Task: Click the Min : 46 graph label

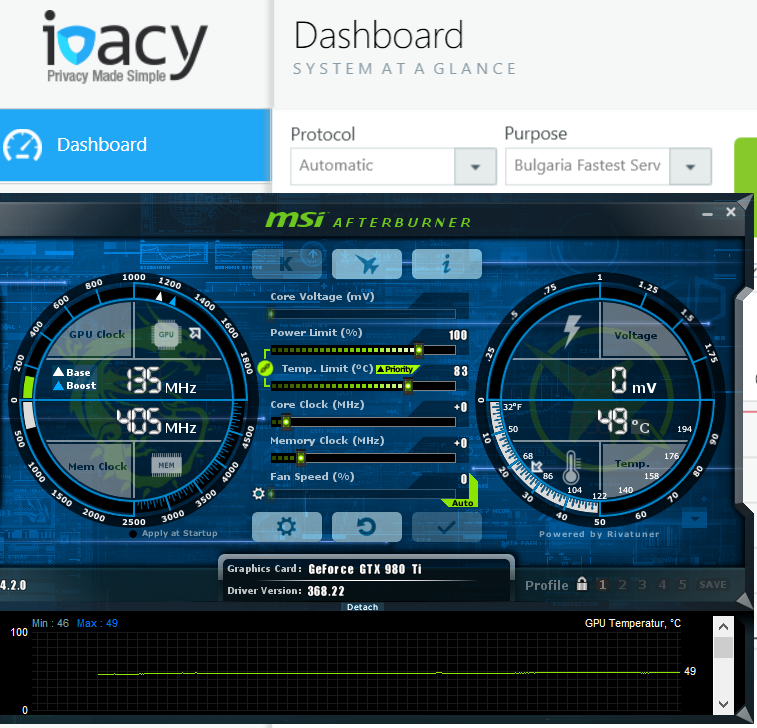Action: 50,623
